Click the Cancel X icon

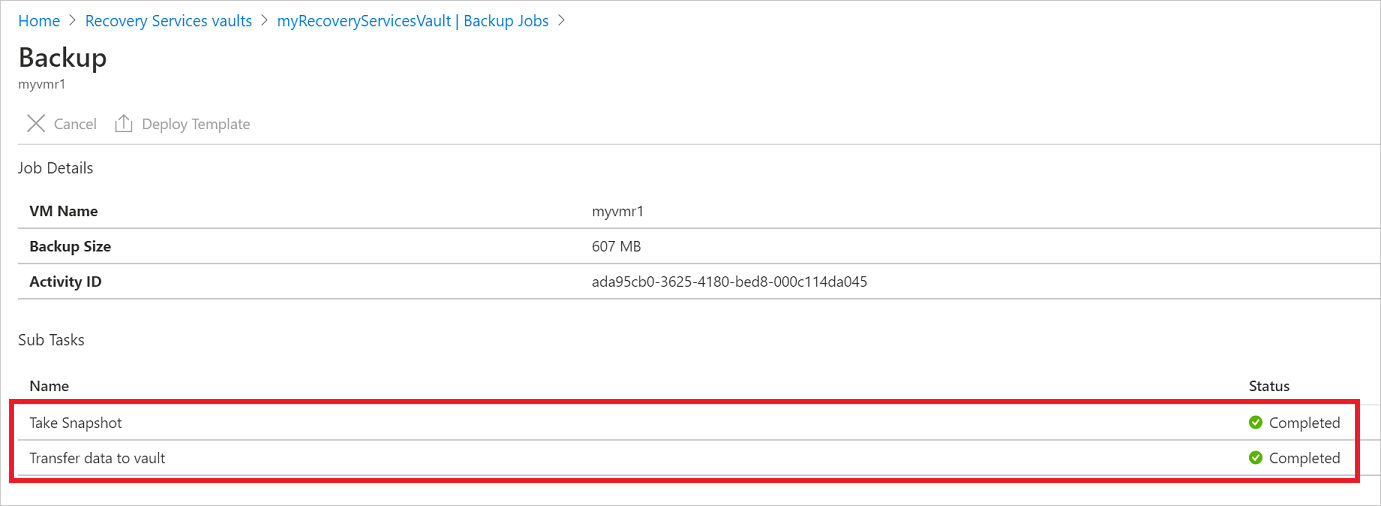click(x=36, y=124)
